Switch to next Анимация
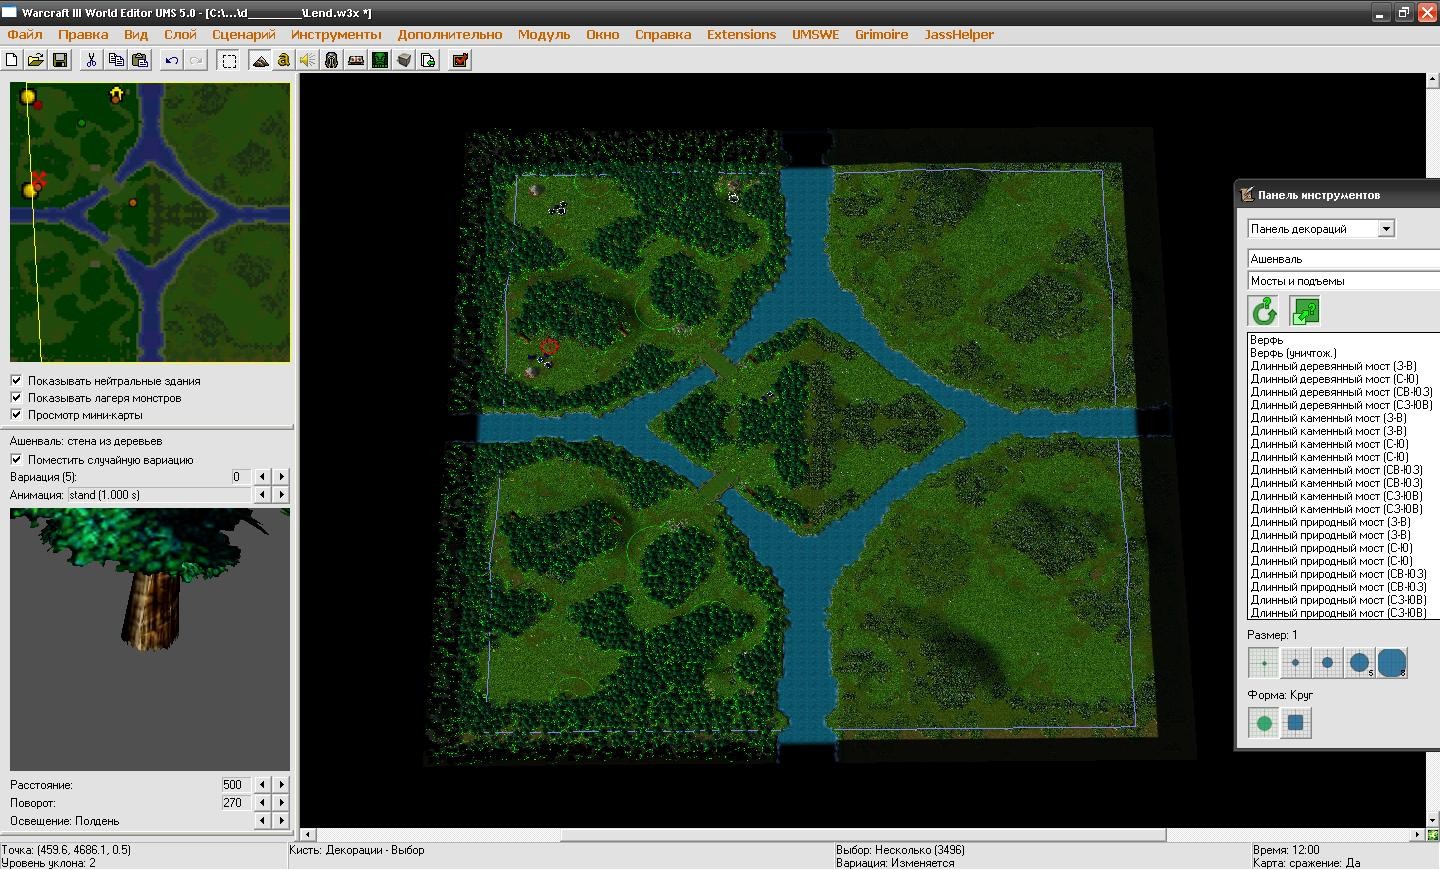 tap(281, 495)
